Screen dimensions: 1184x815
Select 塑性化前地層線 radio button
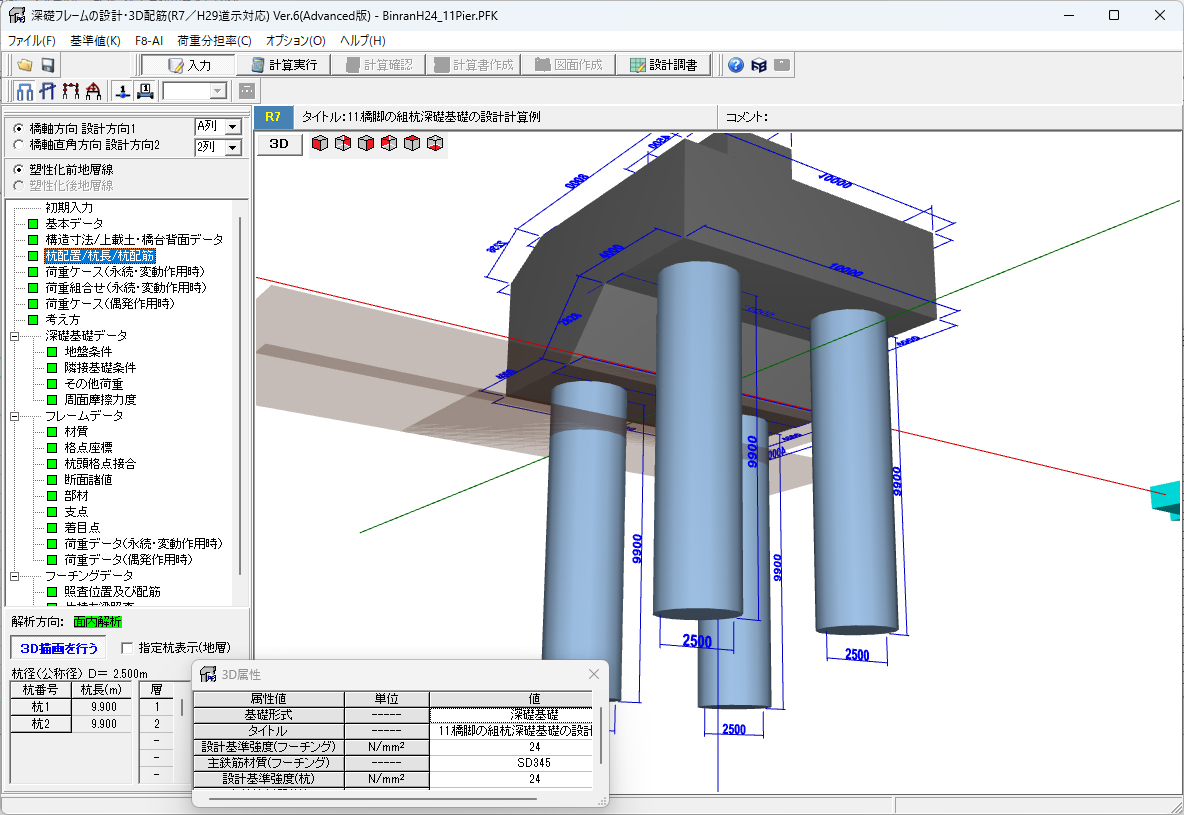click(x=18, y=170)
